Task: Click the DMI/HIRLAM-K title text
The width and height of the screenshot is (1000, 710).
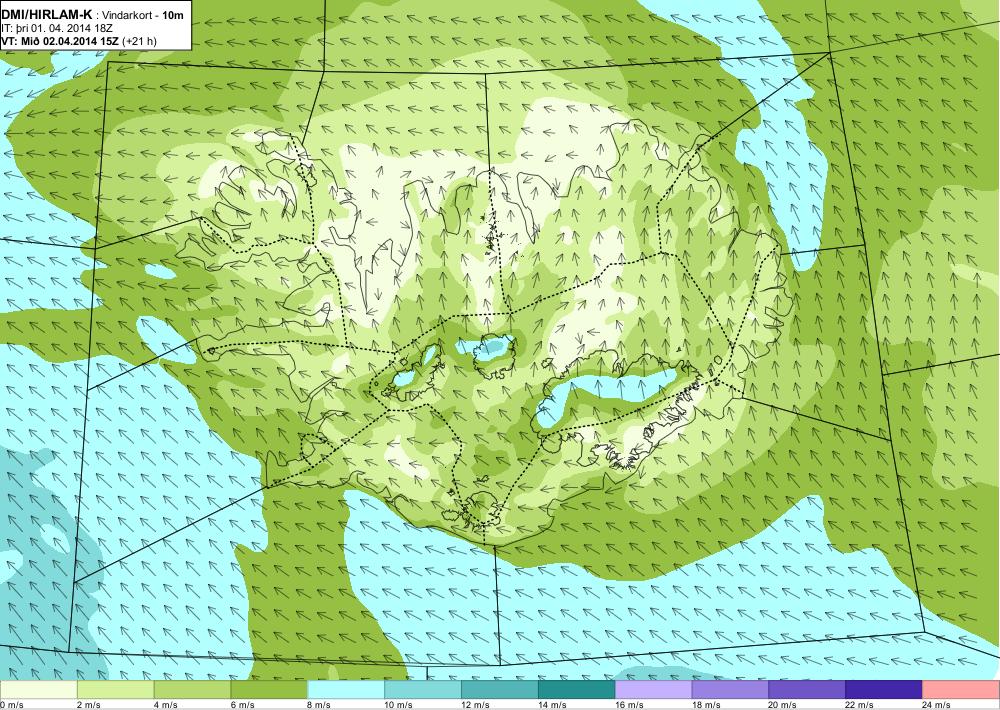Action: [47, 15]
